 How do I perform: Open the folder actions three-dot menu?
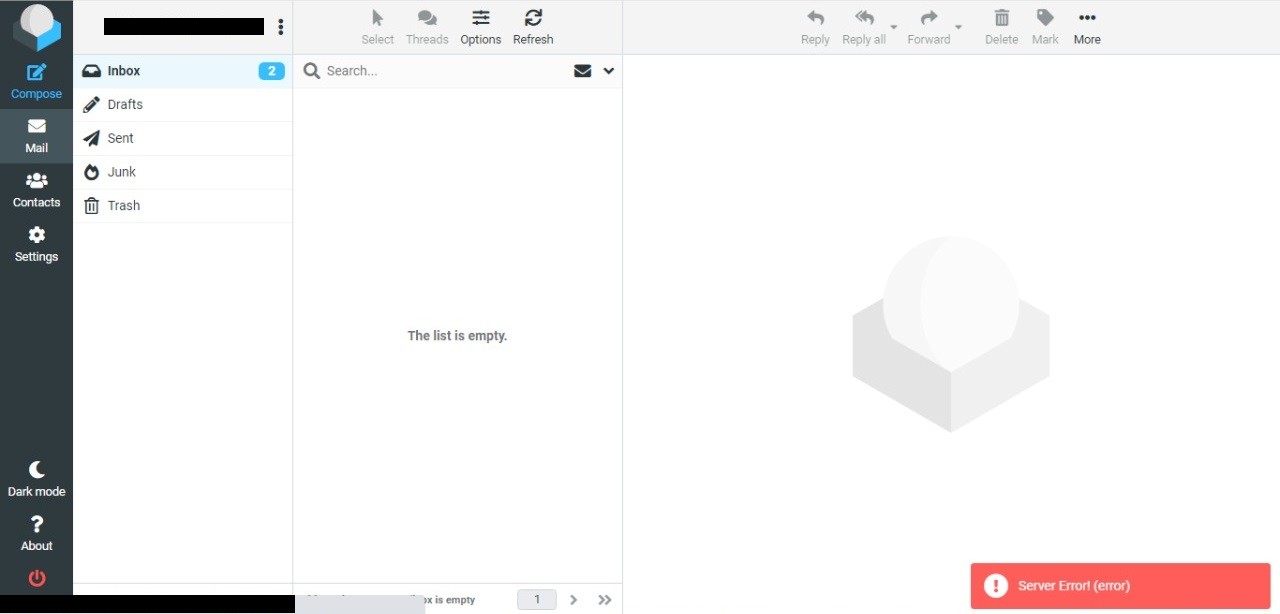280,27
